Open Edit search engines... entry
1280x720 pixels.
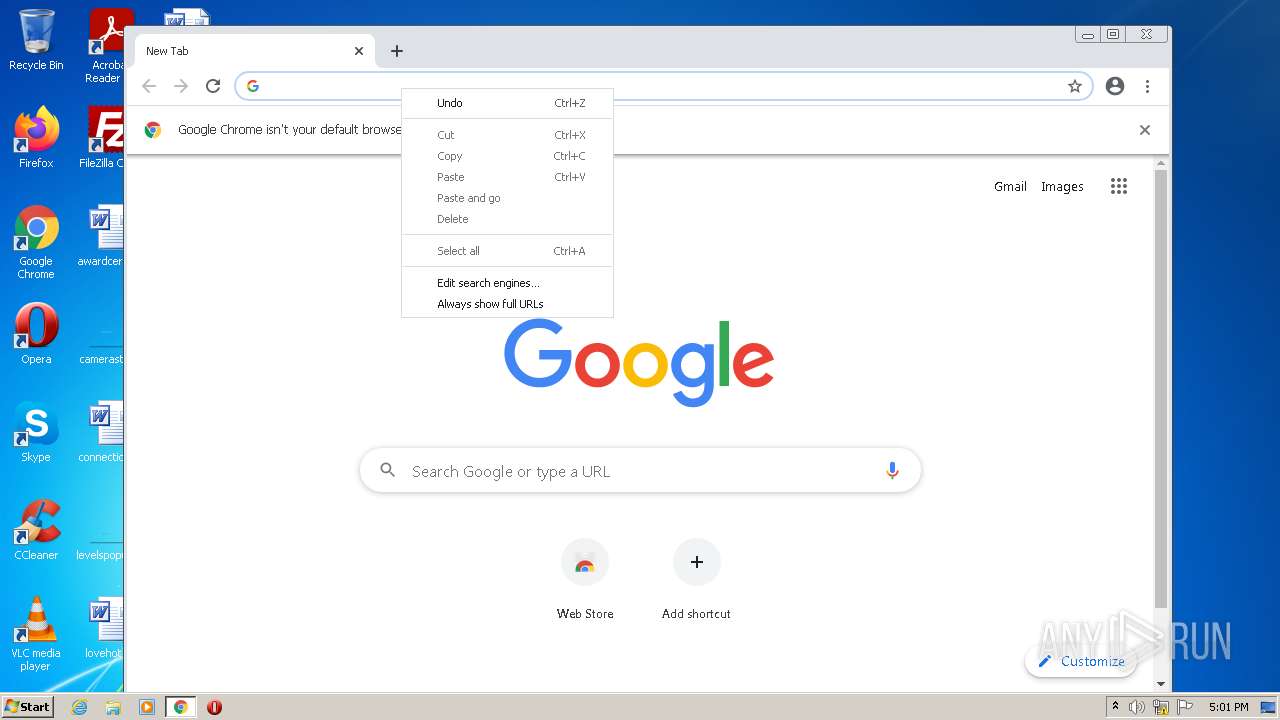click(x=507, y=283)
